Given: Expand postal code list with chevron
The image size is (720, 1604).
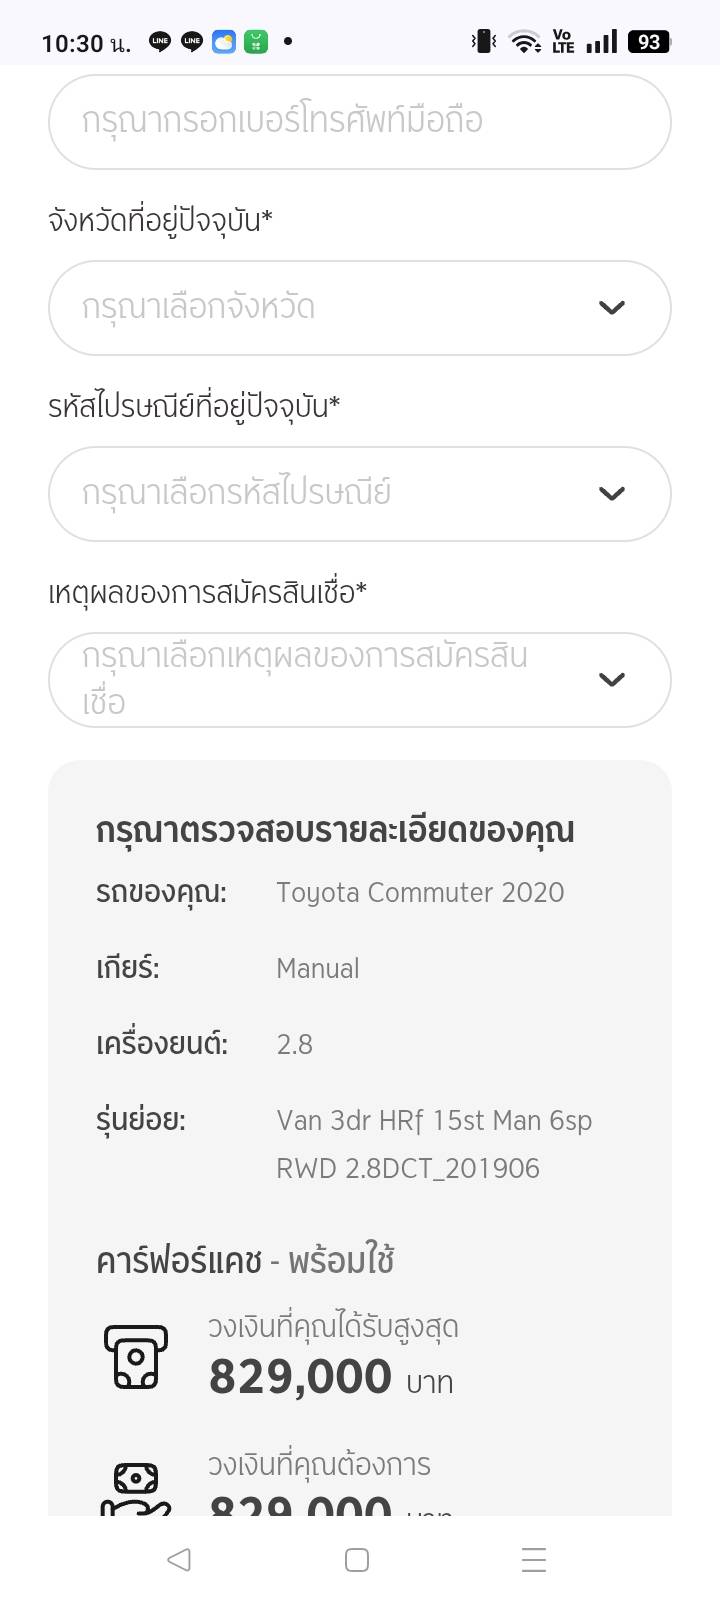Looking at the screenshot, I should 612,494.
